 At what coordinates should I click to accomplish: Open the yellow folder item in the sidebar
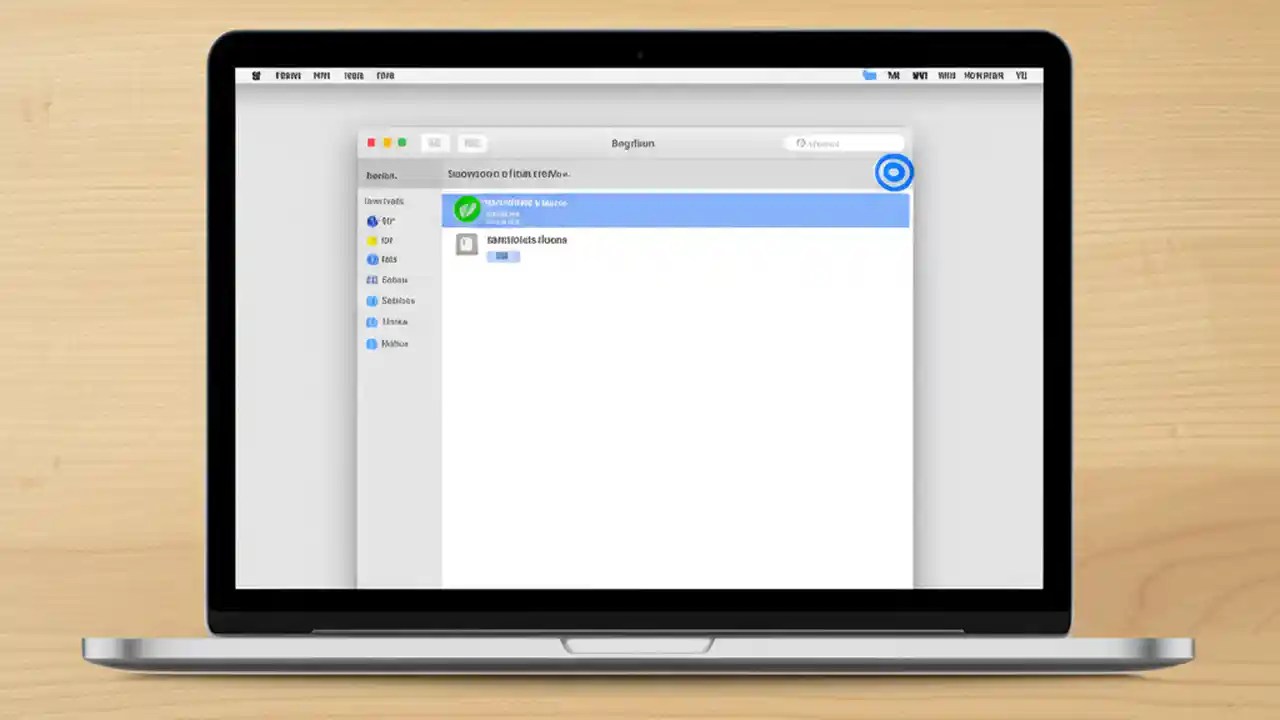pyautogui.click(x=372, y=240)
